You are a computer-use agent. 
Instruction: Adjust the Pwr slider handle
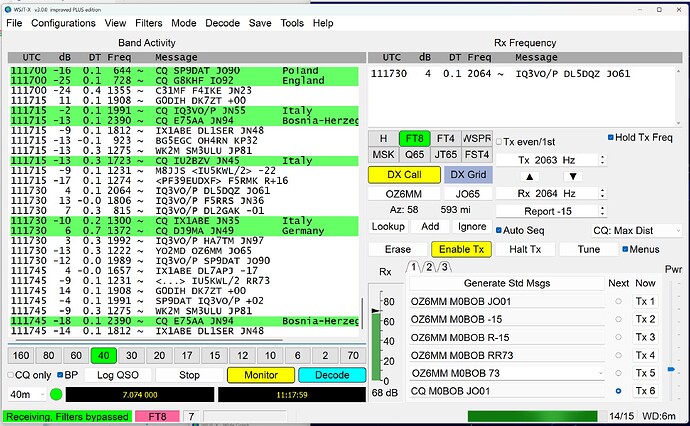pyautogui.click(x=671, y=369)
